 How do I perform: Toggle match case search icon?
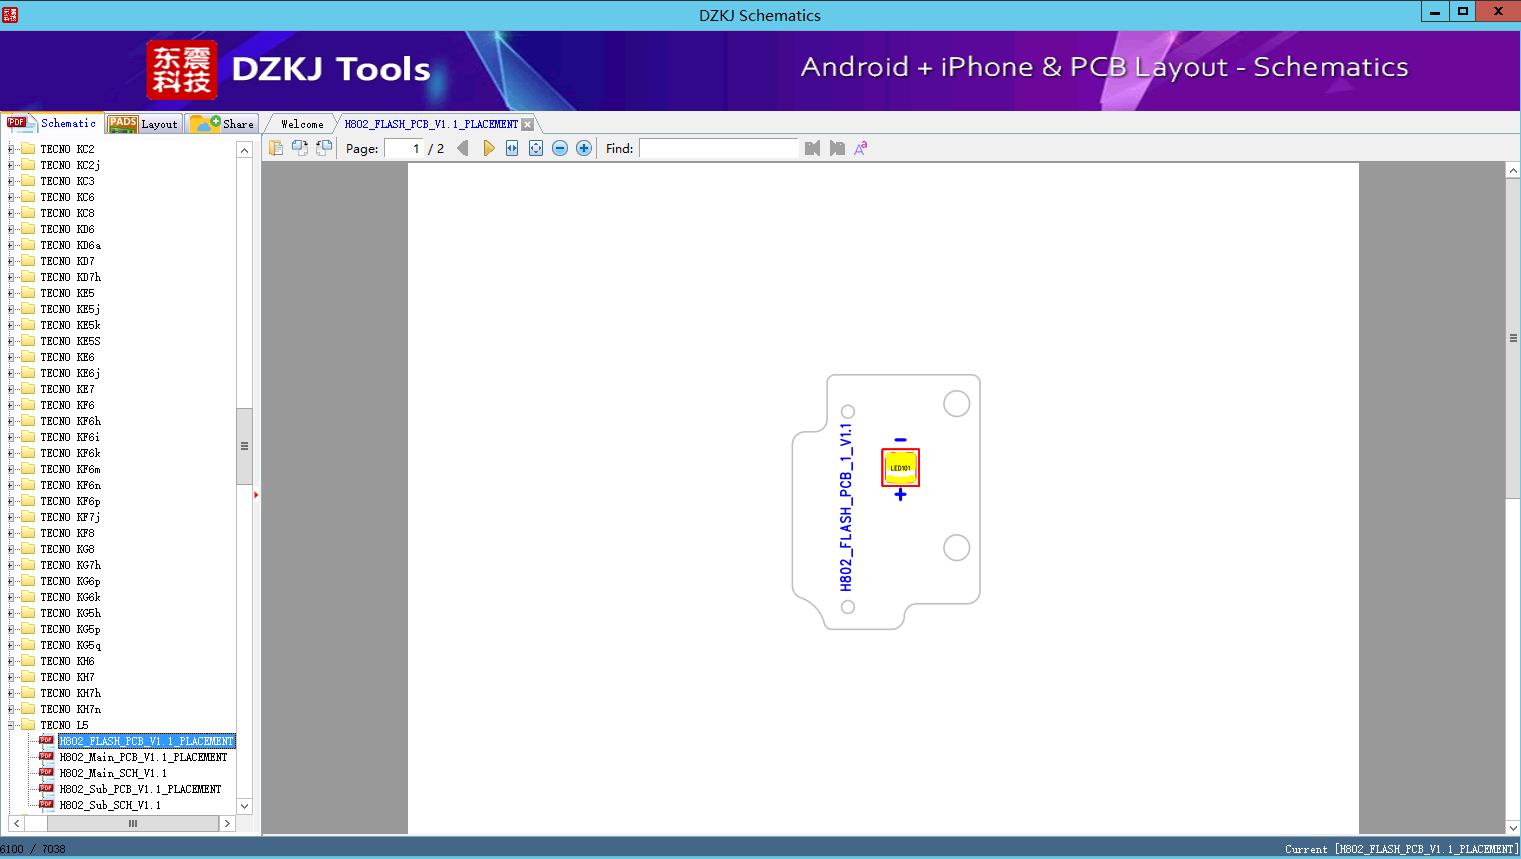(x=861, y=148)
